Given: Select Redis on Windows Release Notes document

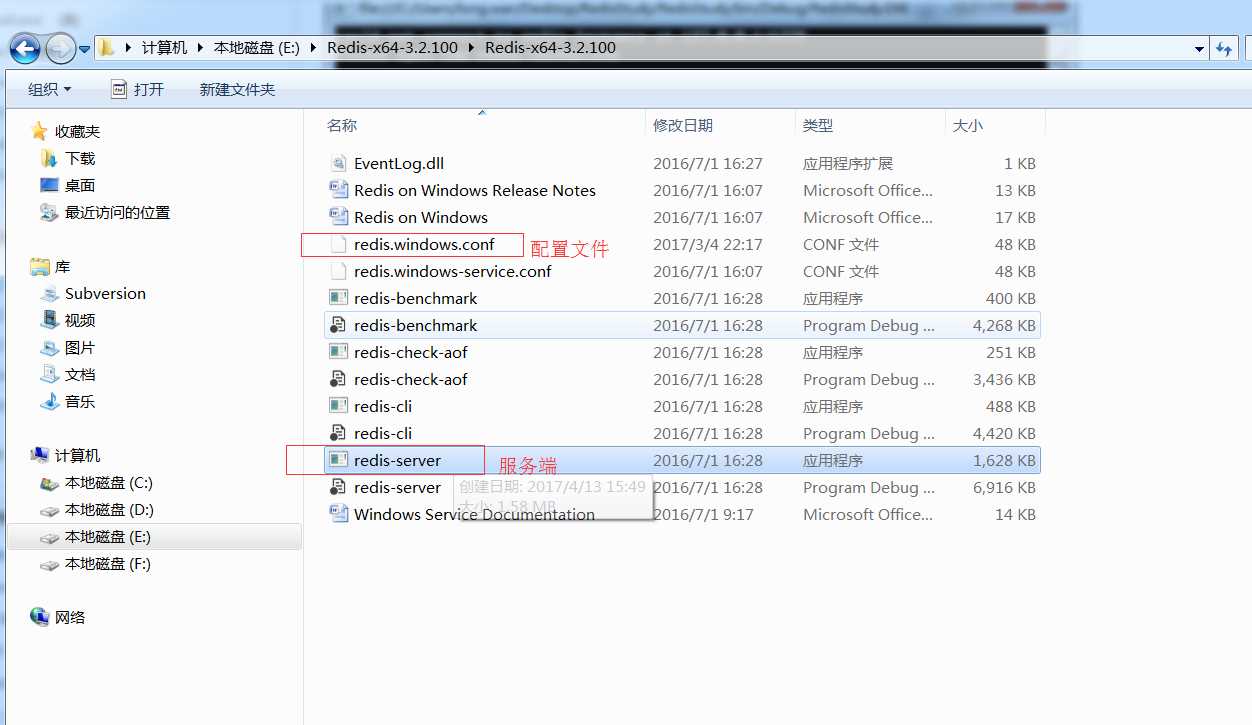Looking at the screenshot, I should coord(474,190).
